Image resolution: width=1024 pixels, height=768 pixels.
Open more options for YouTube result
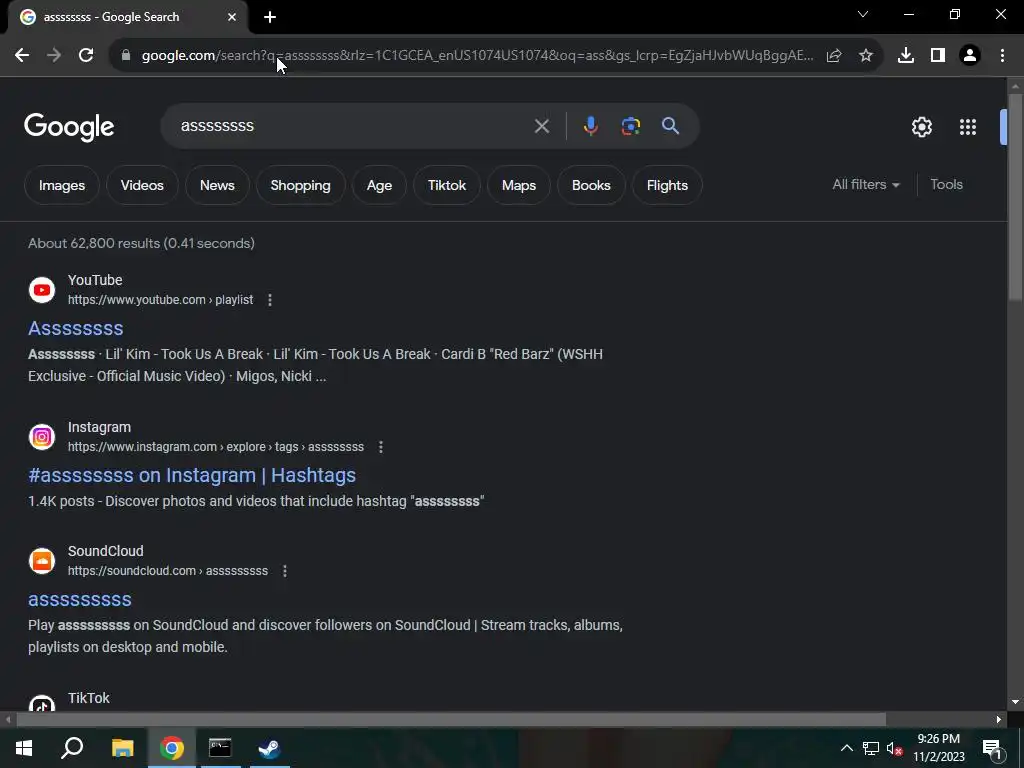coord(270,300)
